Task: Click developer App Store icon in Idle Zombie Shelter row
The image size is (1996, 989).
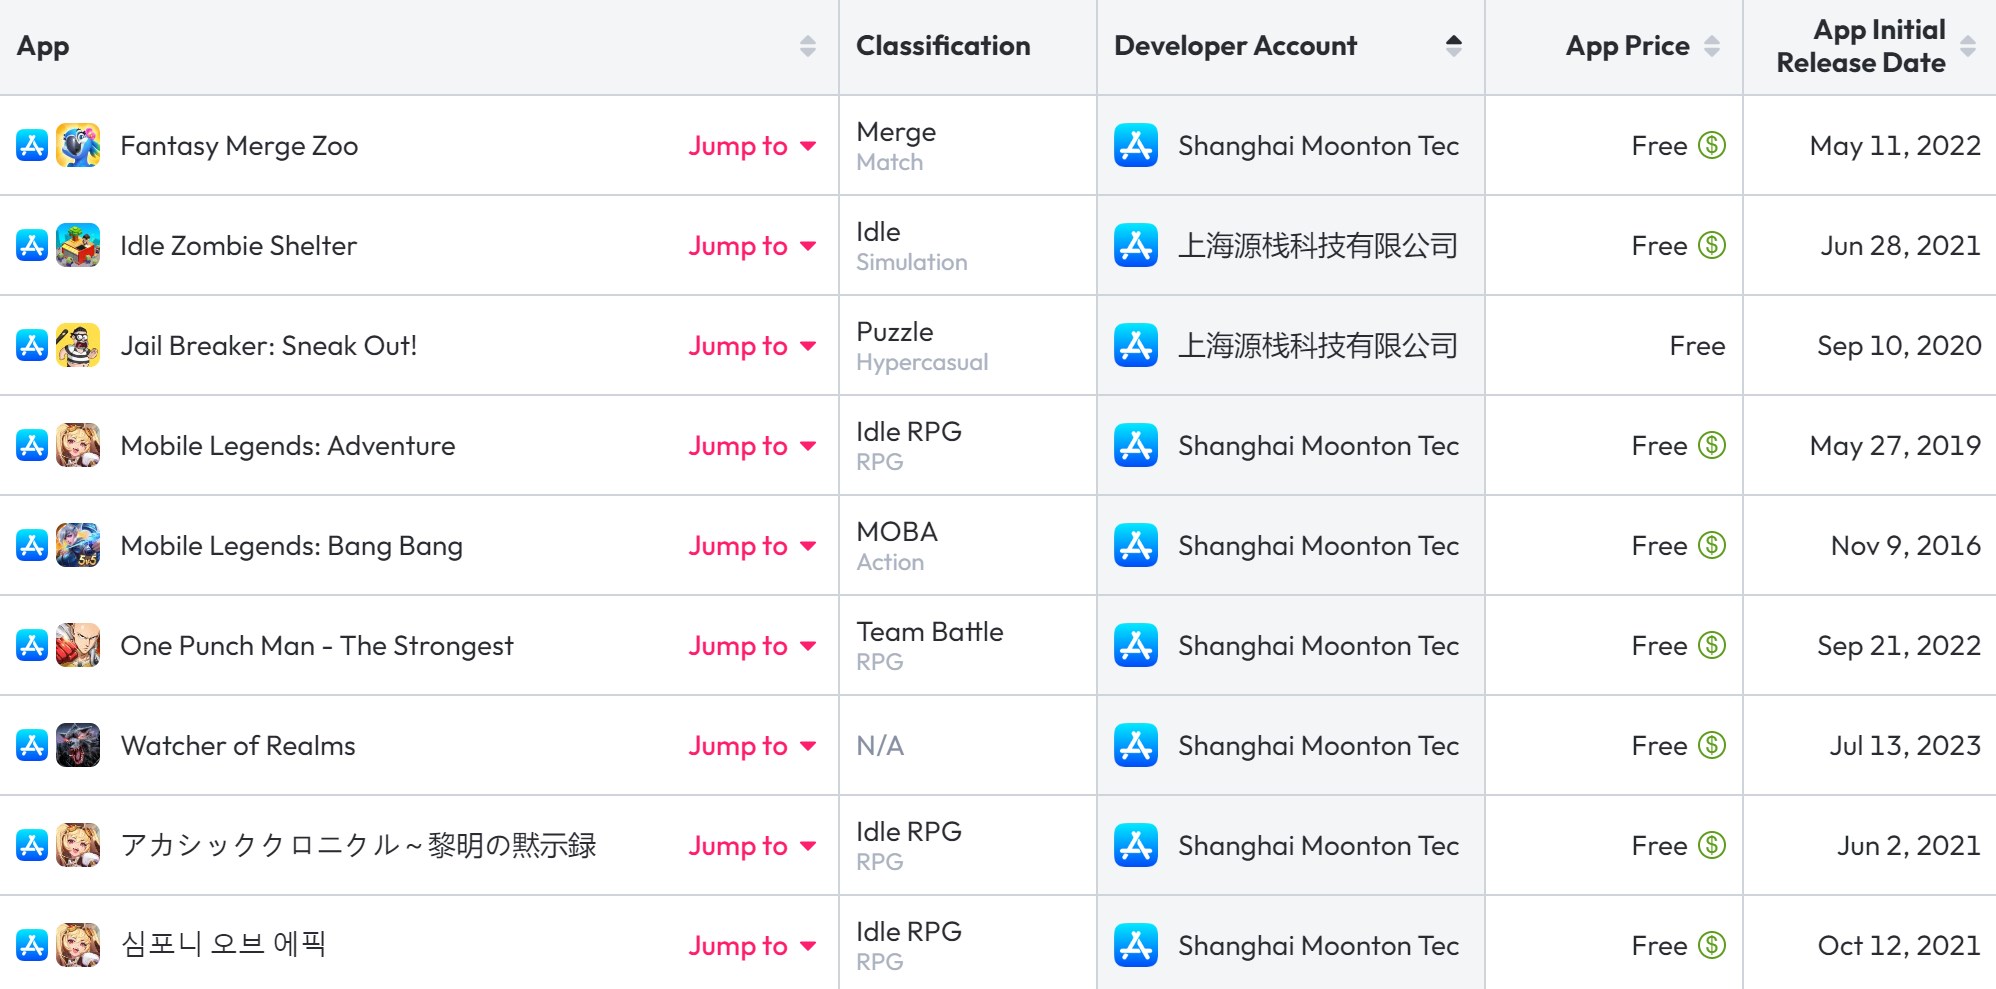Action: 1136,245
